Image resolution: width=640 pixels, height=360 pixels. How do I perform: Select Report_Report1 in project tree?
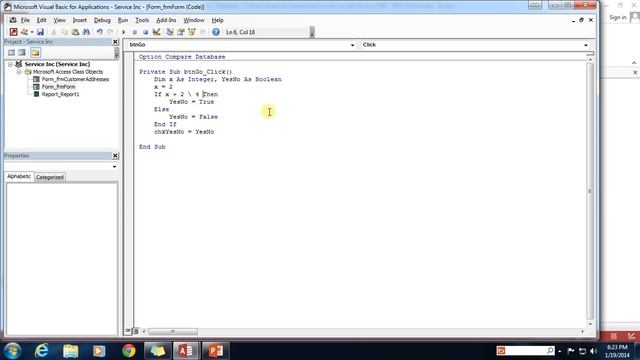(60, 94)
